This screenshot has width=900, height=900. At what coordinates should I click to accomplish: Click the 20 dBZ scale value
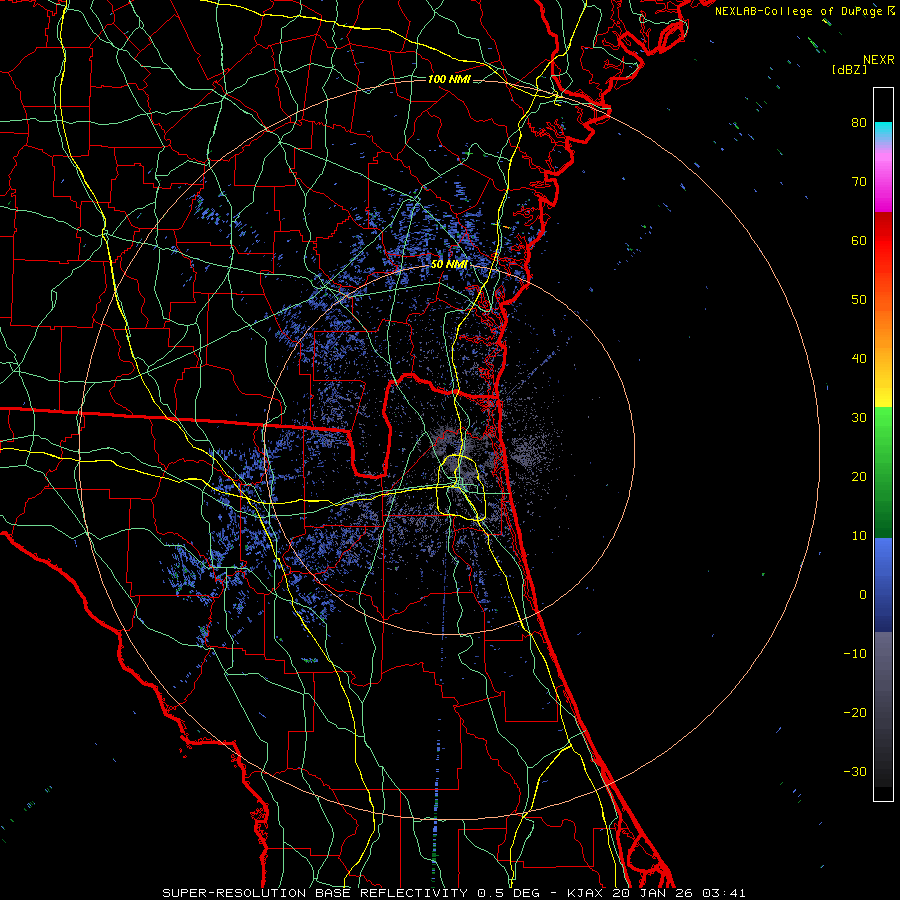859,477
